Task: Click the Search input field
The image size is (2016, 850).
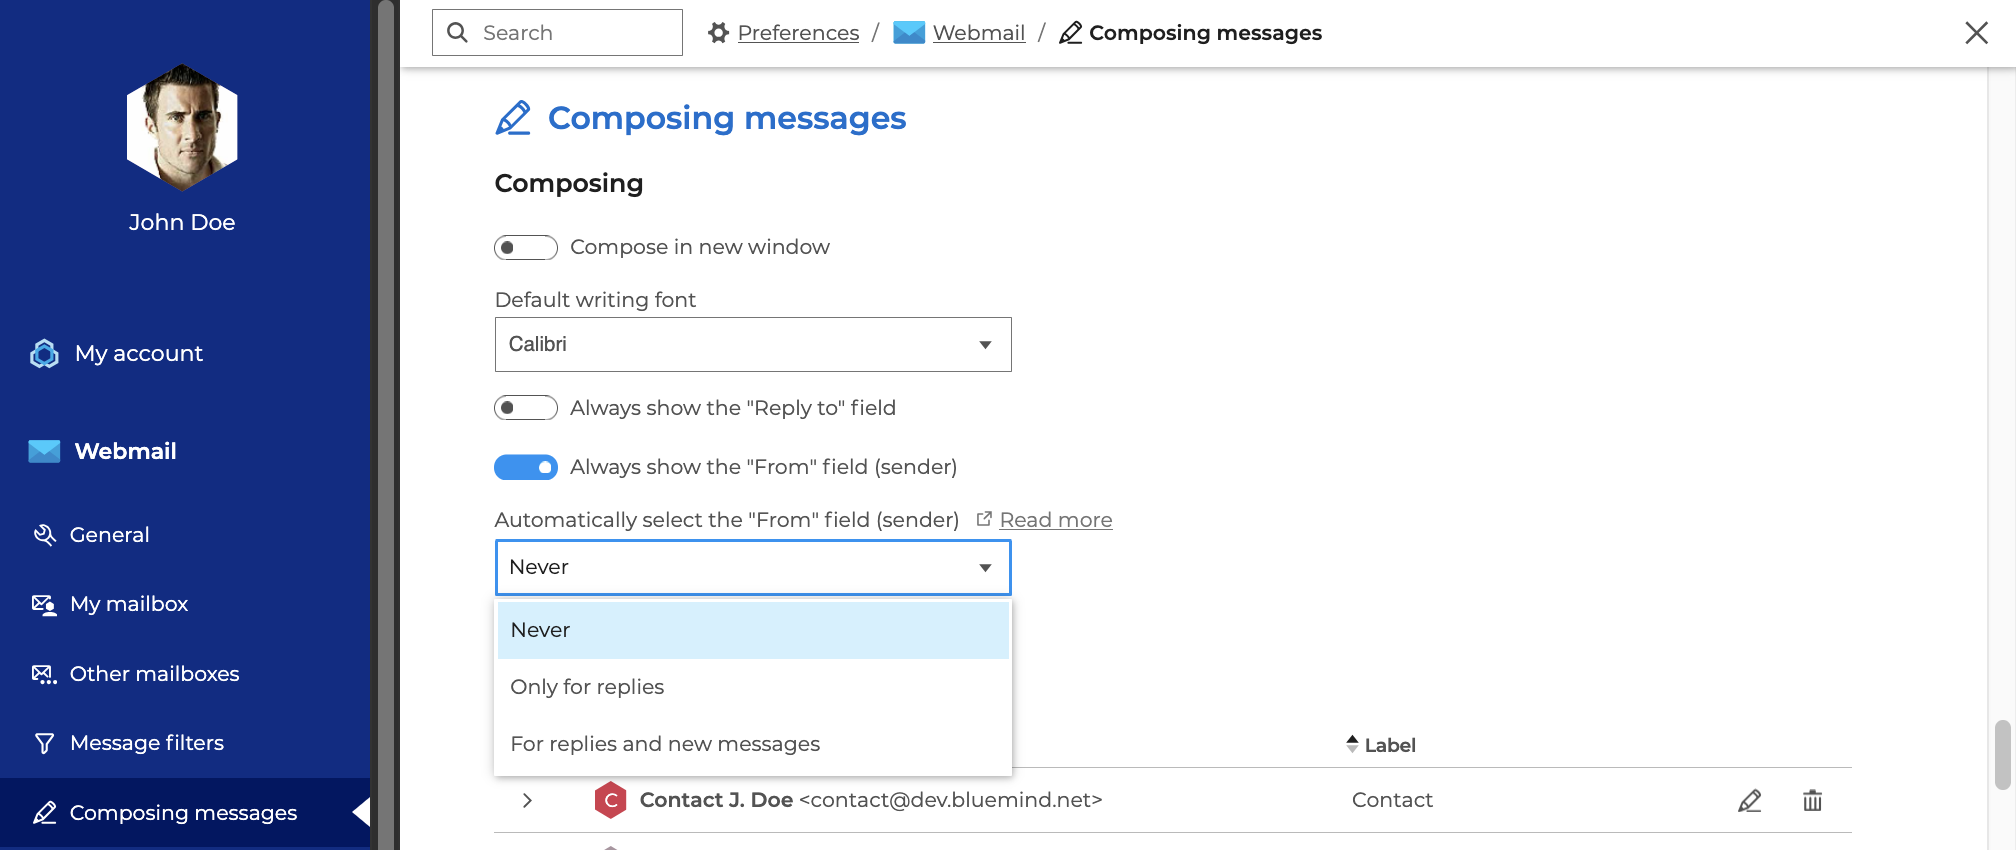Action: pyautogui.click(x=570, y=33)
